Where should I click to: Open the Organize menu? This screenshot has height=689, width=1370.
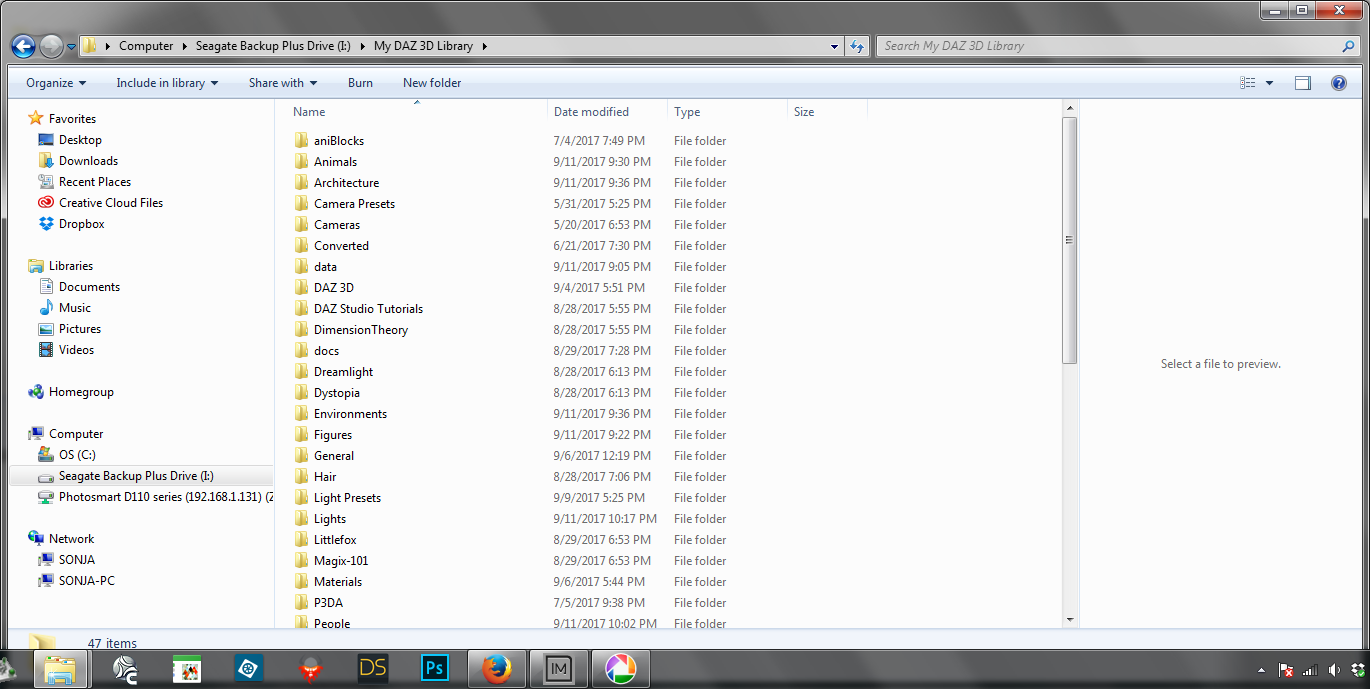(x=56, y=83)
